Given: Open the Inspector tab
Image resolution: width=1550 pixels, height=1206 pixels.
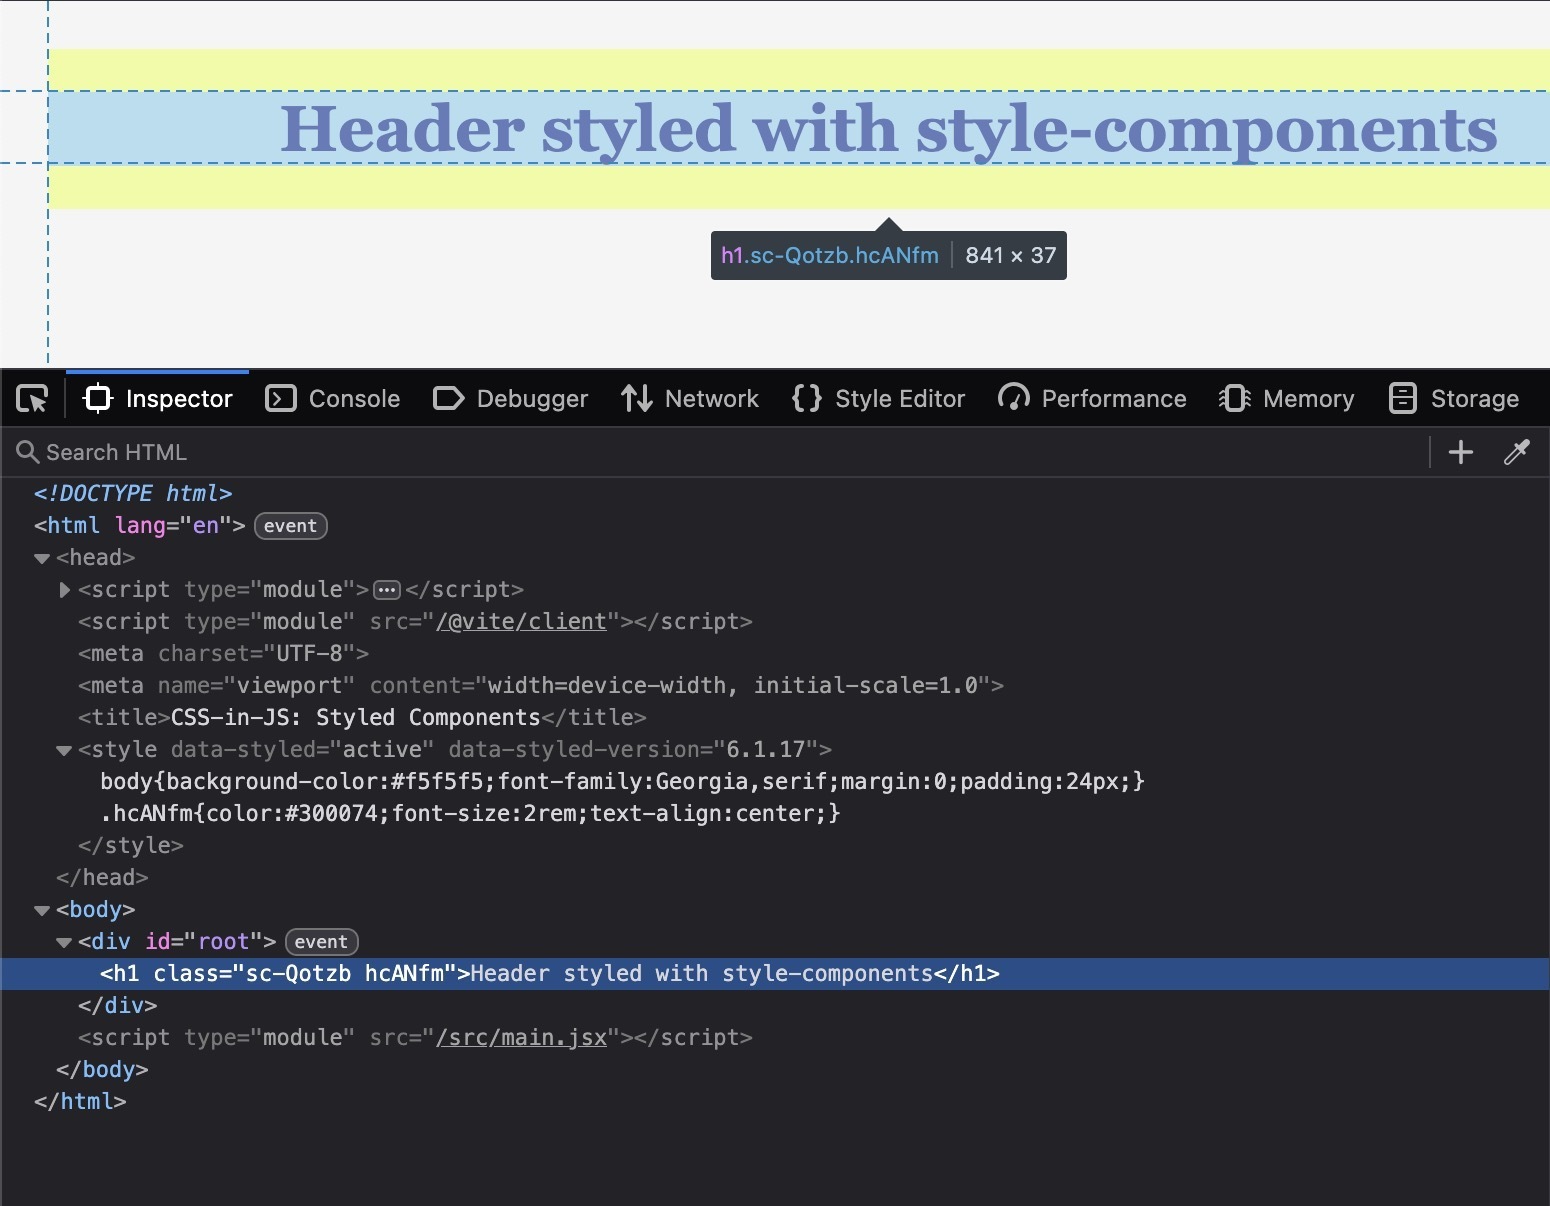Looking at the screenshot, I should [158, 399].
